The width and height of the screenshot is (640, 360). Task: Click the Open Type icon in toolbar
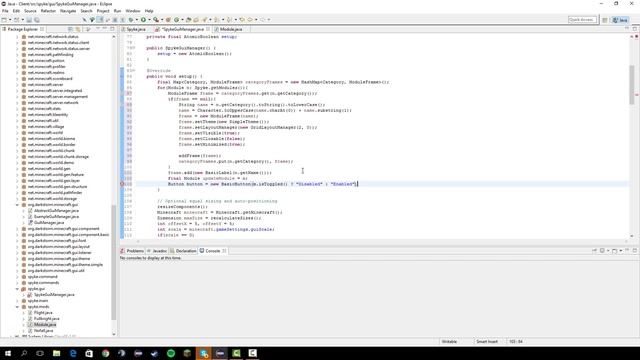tap(188, 20)
